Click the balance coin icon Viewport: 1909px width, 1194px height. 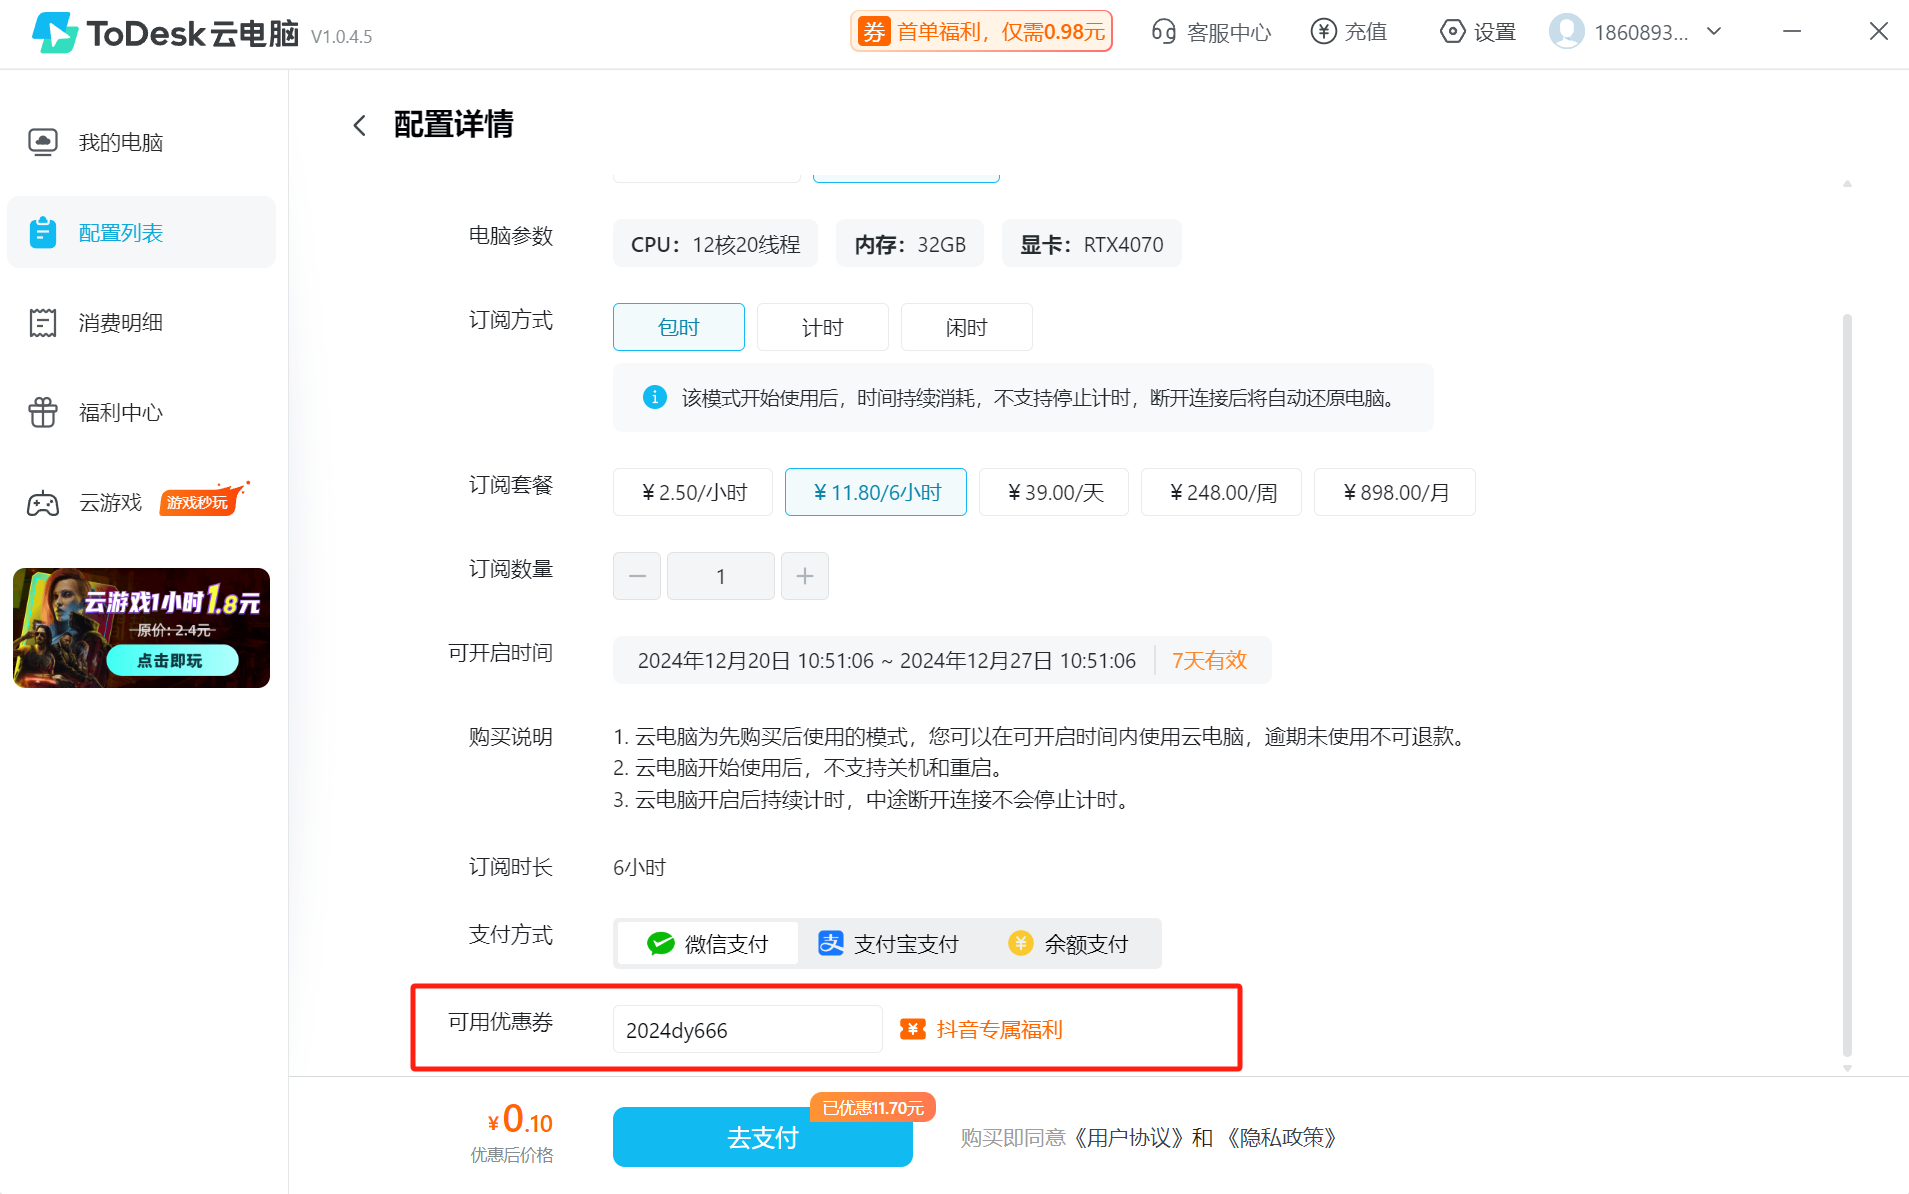pos(1021,943)
